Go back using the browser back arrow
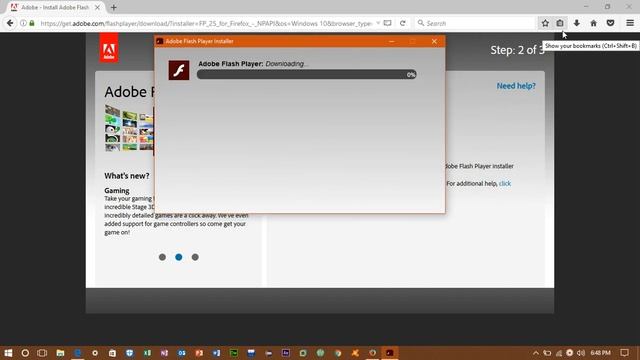Viewport: 640px width, 360px height. point(10,23)
